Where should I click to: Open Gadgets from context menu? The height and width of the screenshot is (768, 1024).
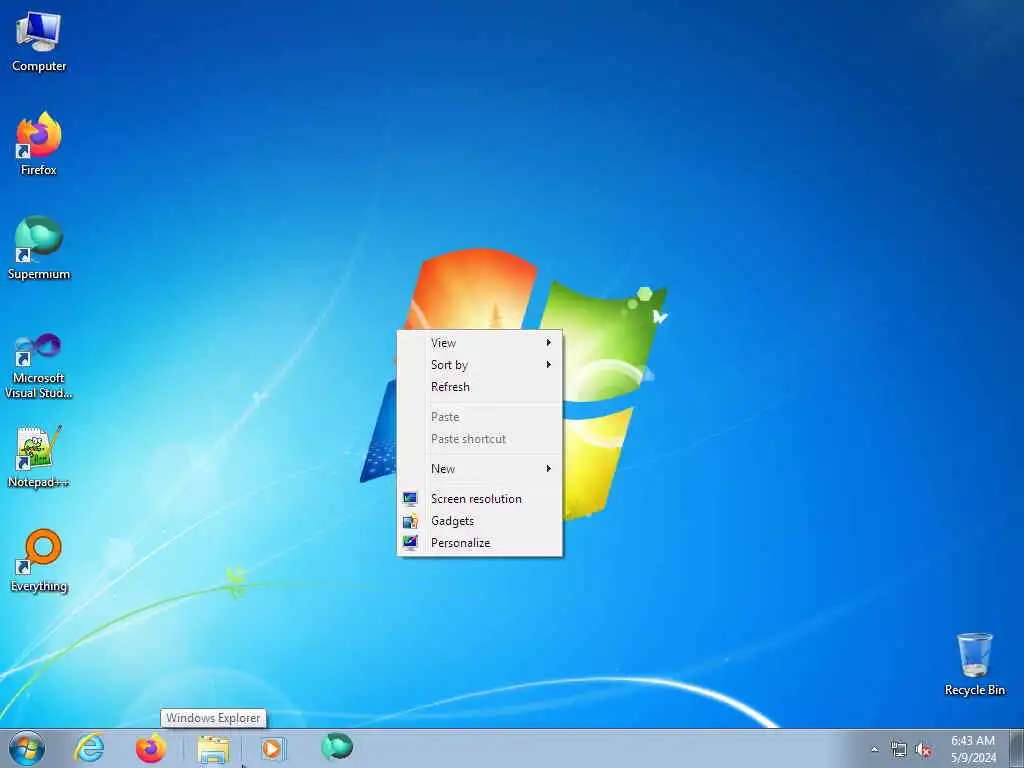coord(480,521)
